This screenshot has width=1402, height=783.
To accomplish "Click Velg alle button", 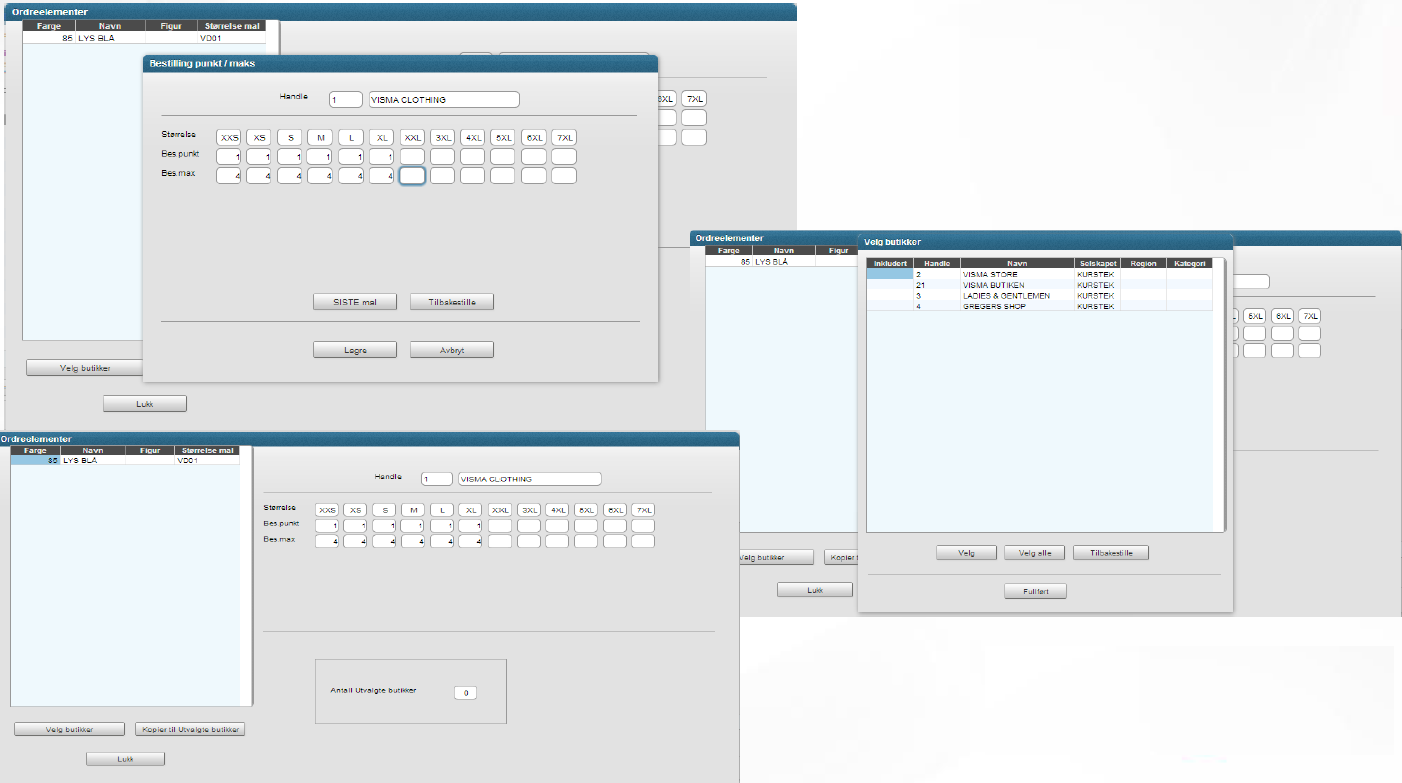I will [1035, 553].
